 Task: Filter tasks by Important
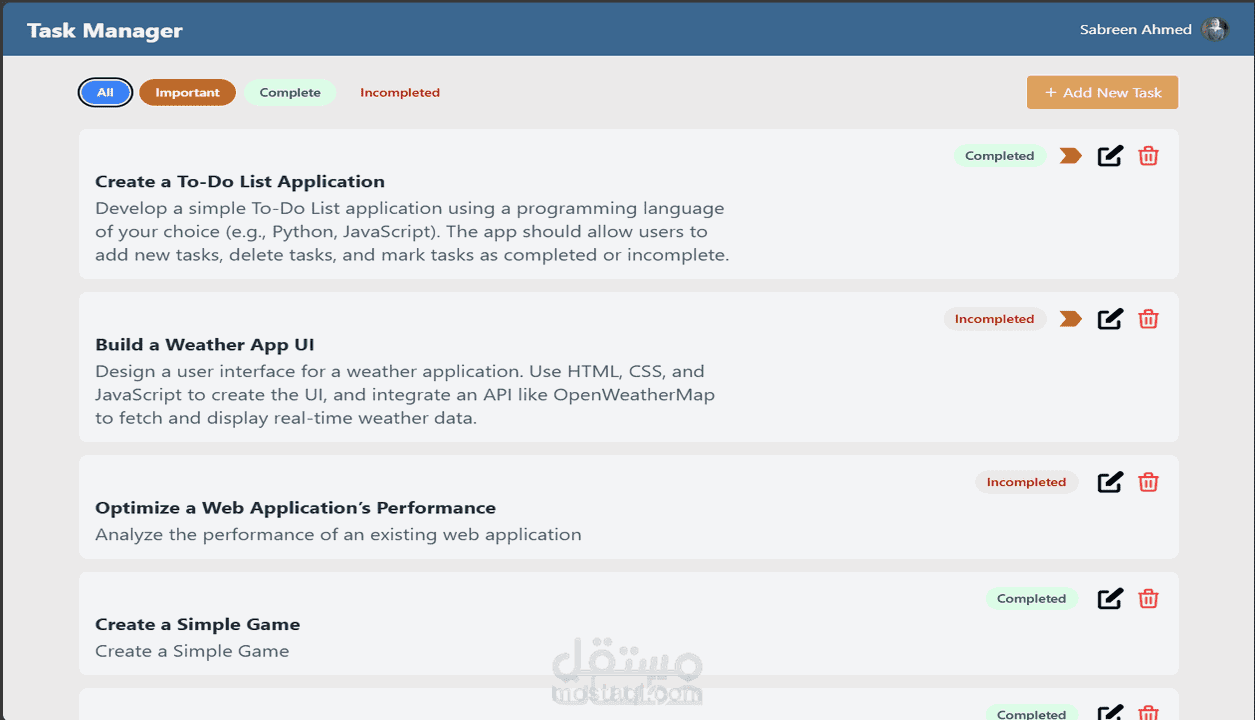click(x=187, y=92)
